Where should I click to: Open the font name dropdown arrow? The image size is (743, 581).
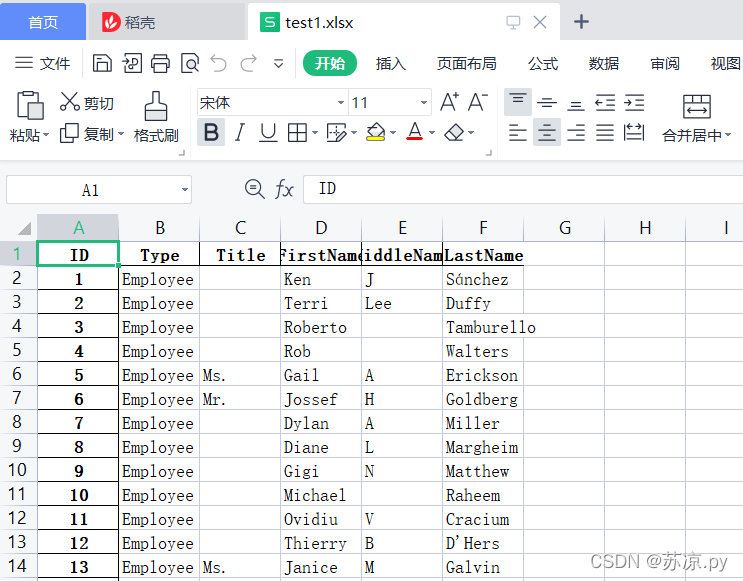tap(340, 102)
